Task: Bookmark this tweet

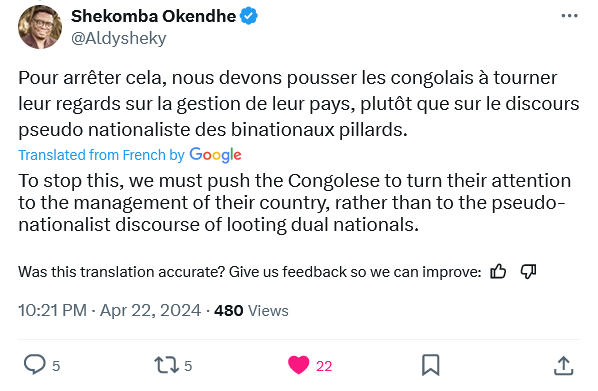Action: pos(431,365)
